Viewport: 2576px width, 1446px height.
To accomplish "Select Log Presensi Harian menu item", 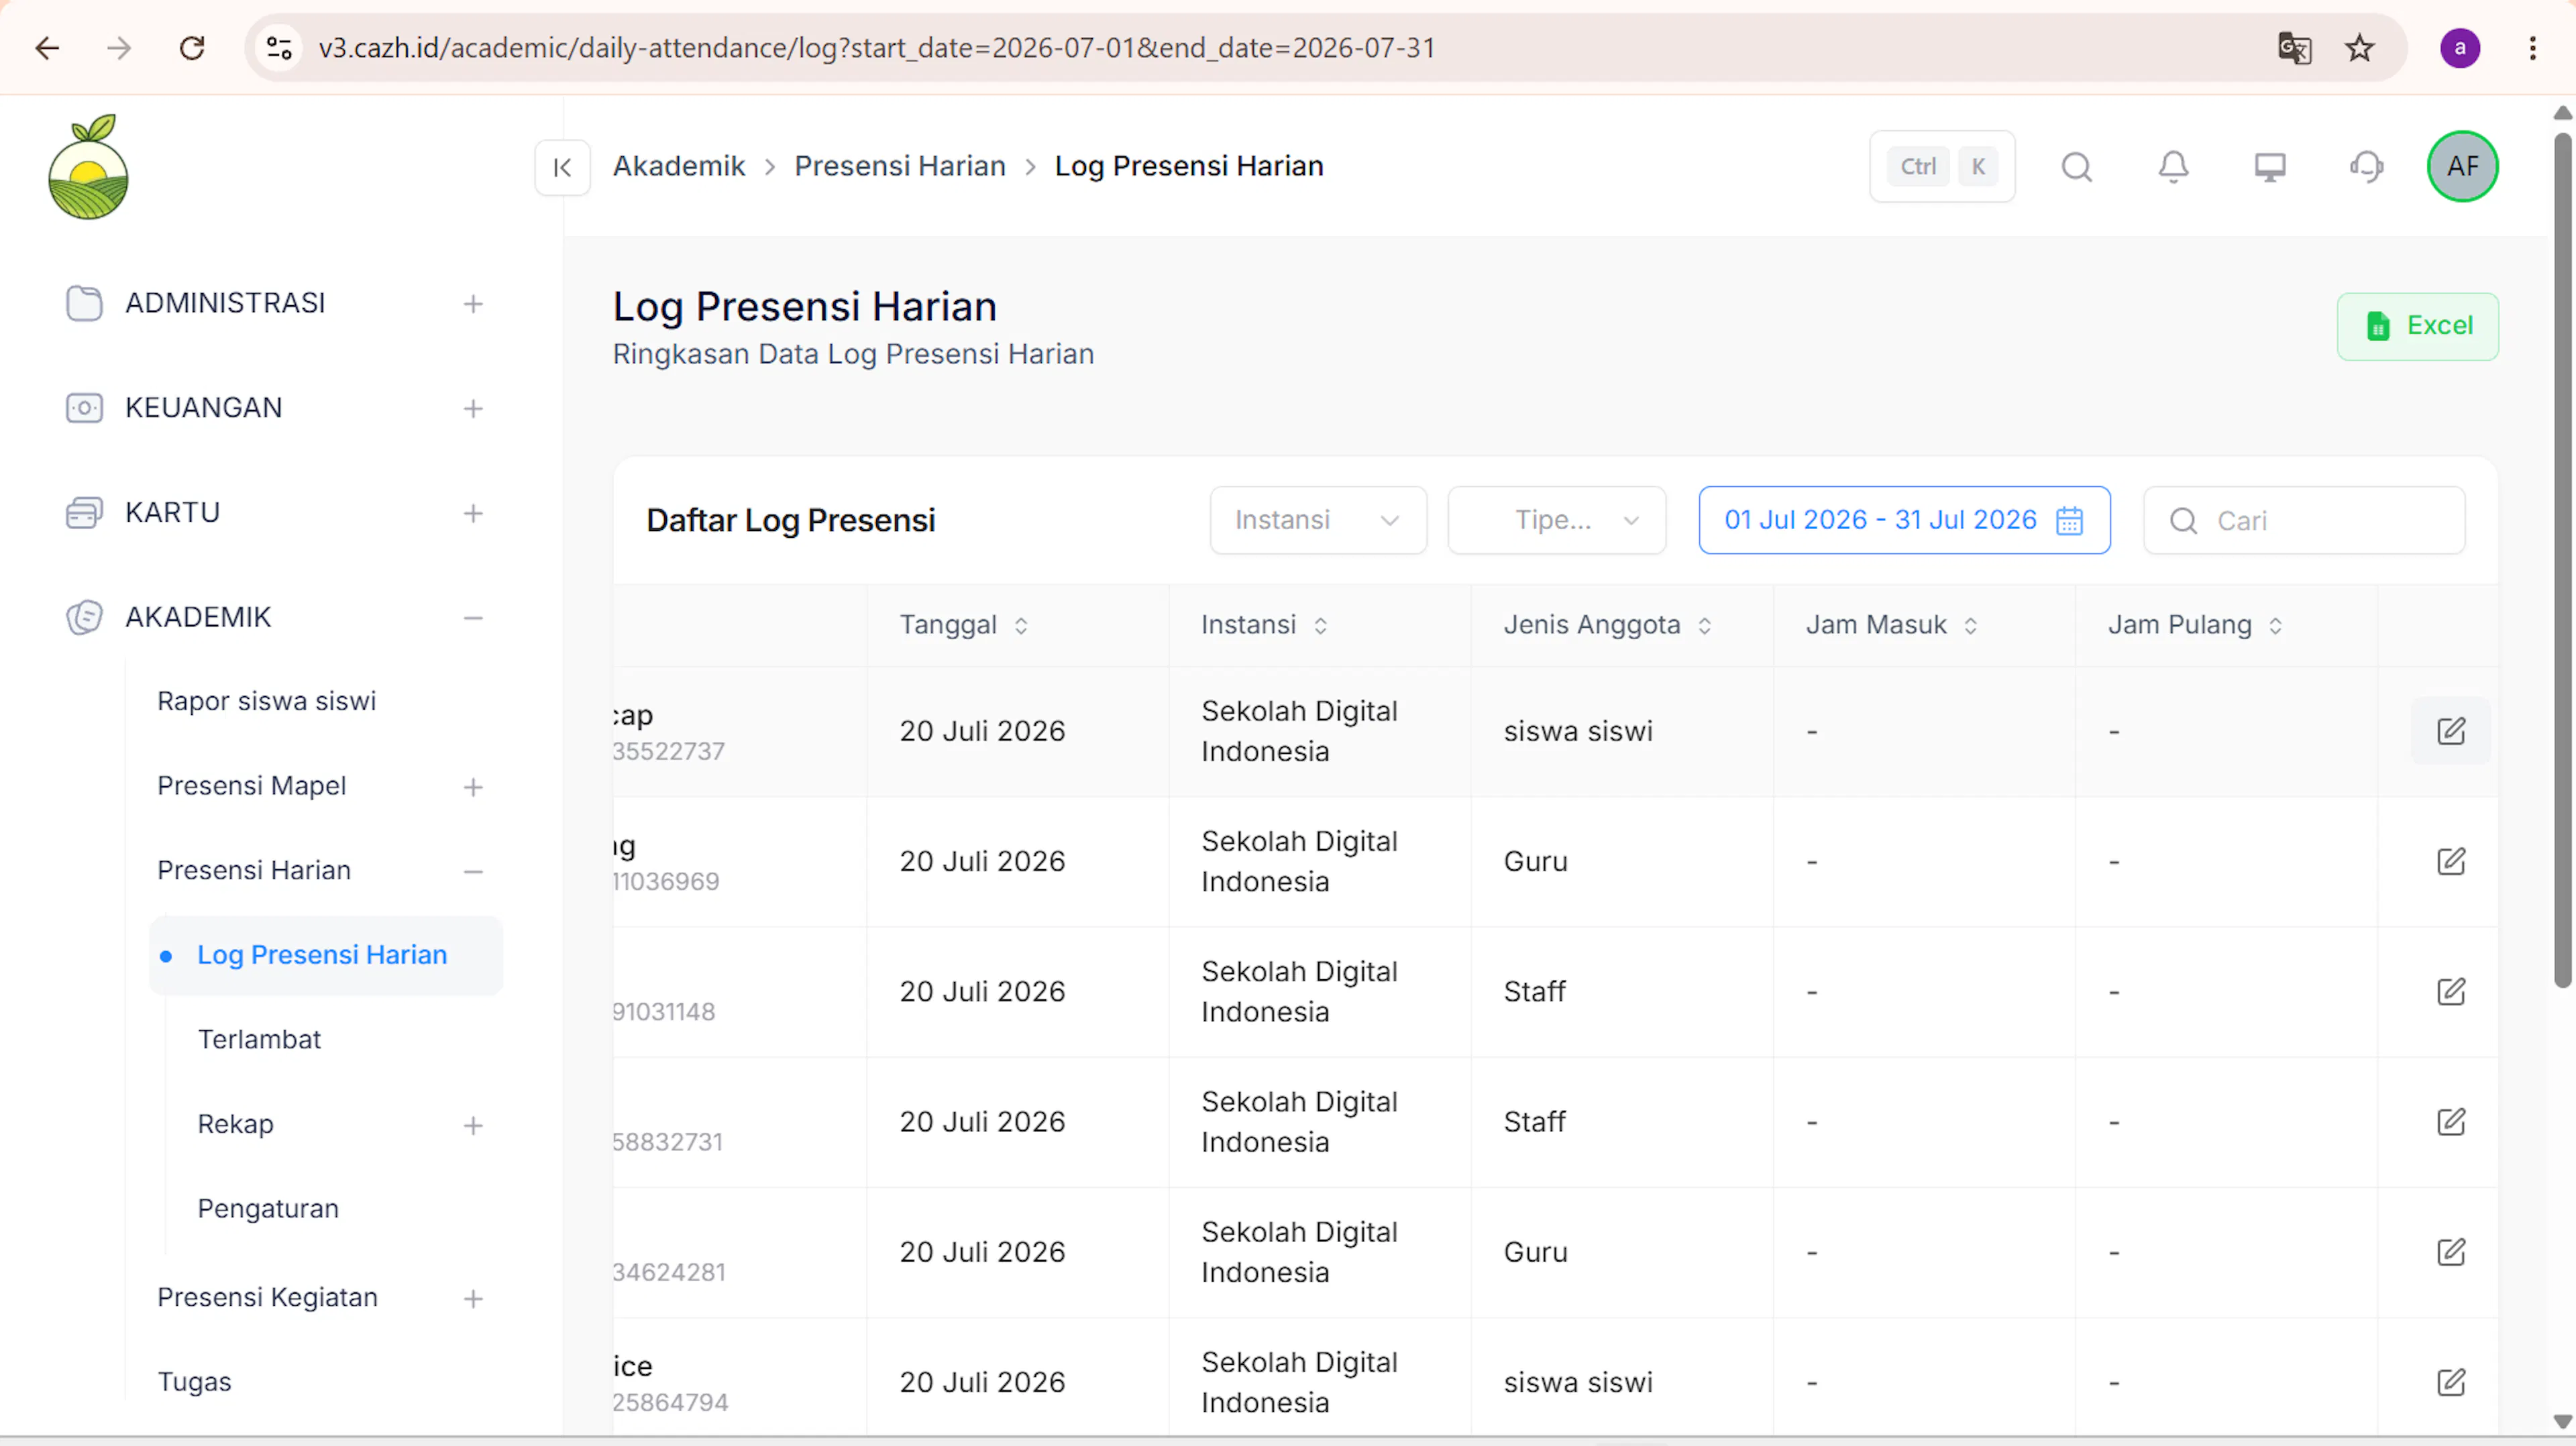I will point(326,955).
